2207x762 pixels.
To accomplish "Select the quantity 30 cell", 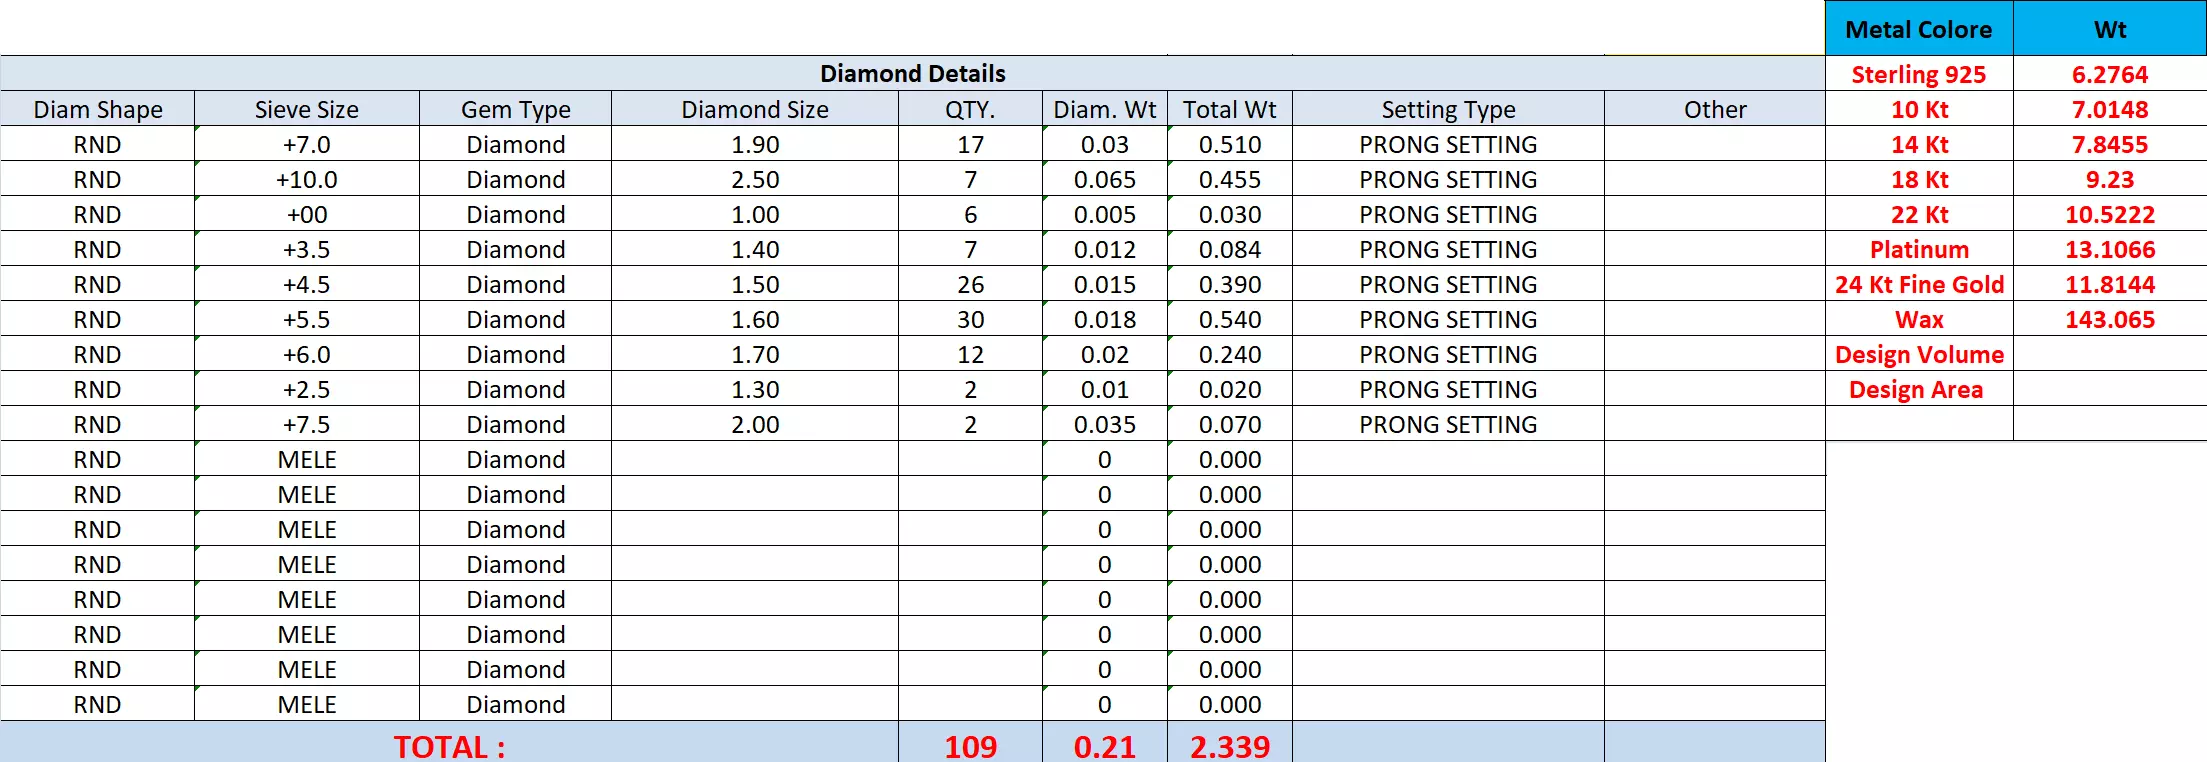I will coord(970,319).
